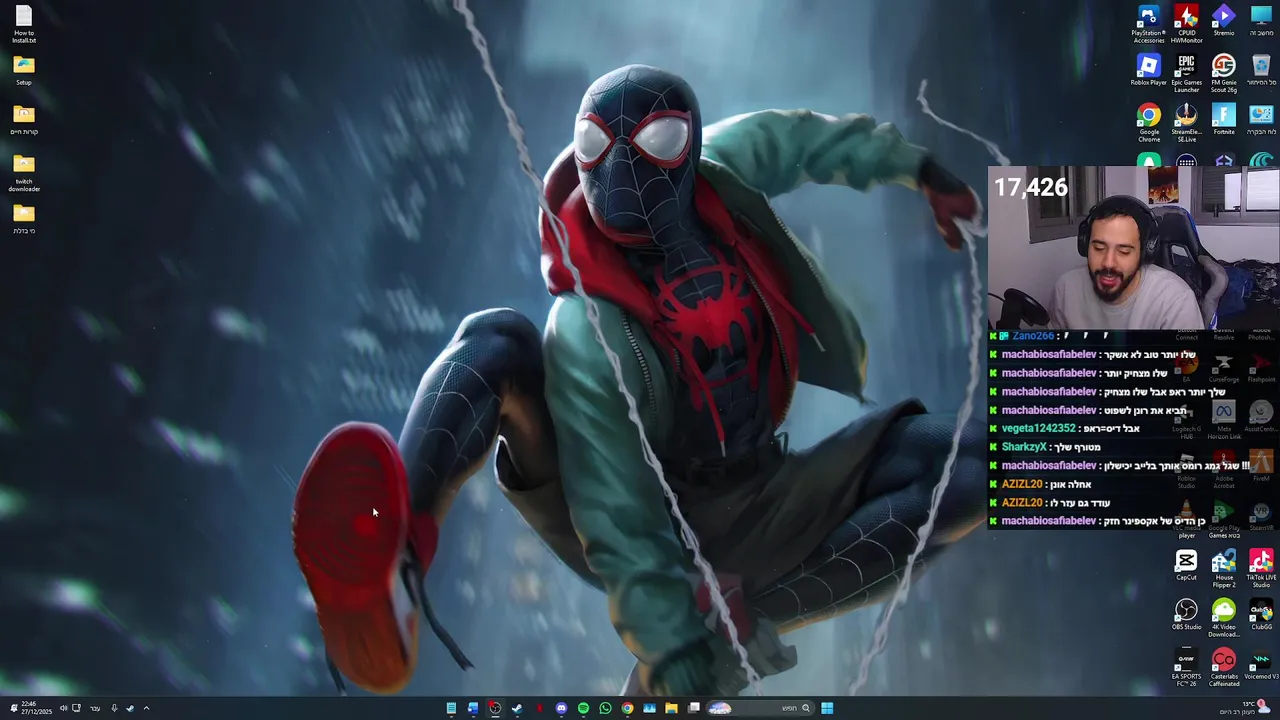Screen dimensions: 1280x720
Task: Open FM Genie Scout 26g shortcut
Action: [1224, 74]
